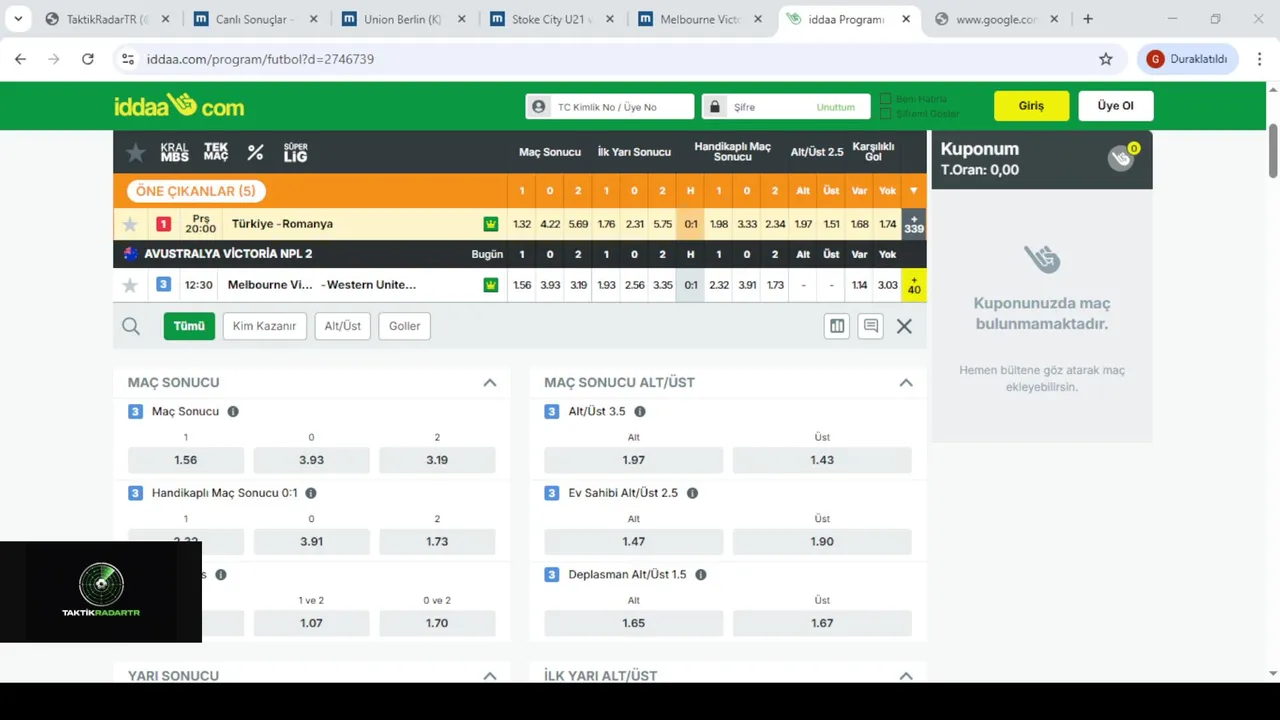Click the crown icon on Türkiye - Romanya row
Screen dimensions: 1280x720
pos(491,224)
